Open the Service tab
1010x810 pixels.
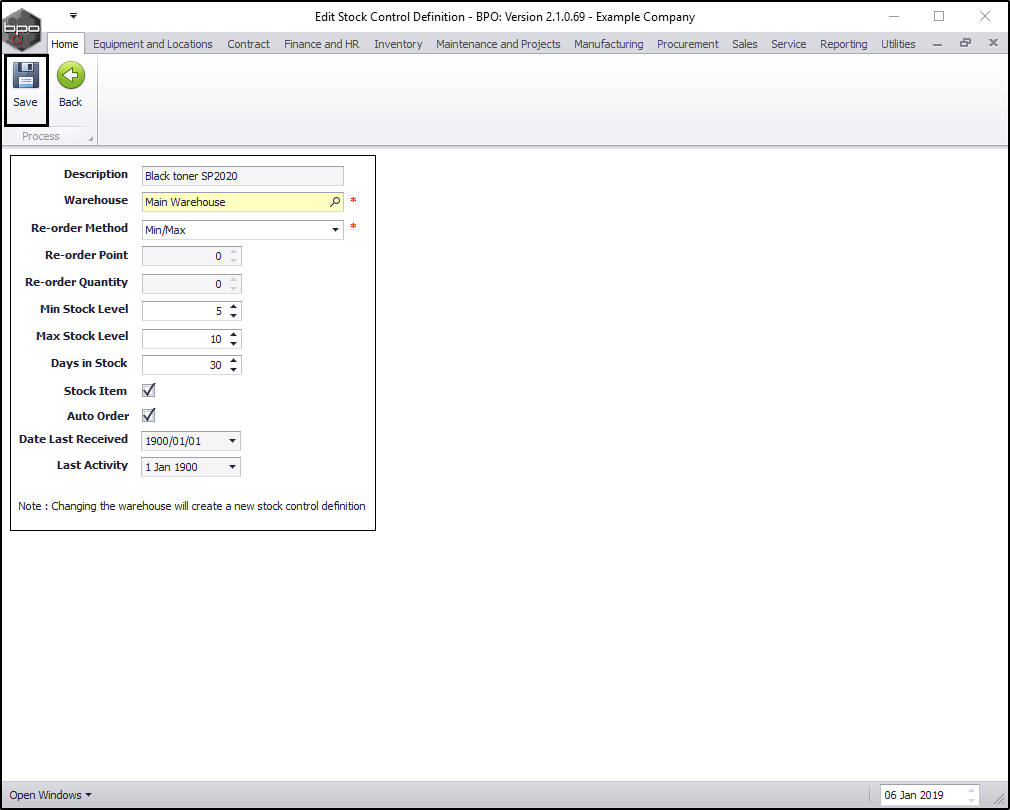click(788, 44)
